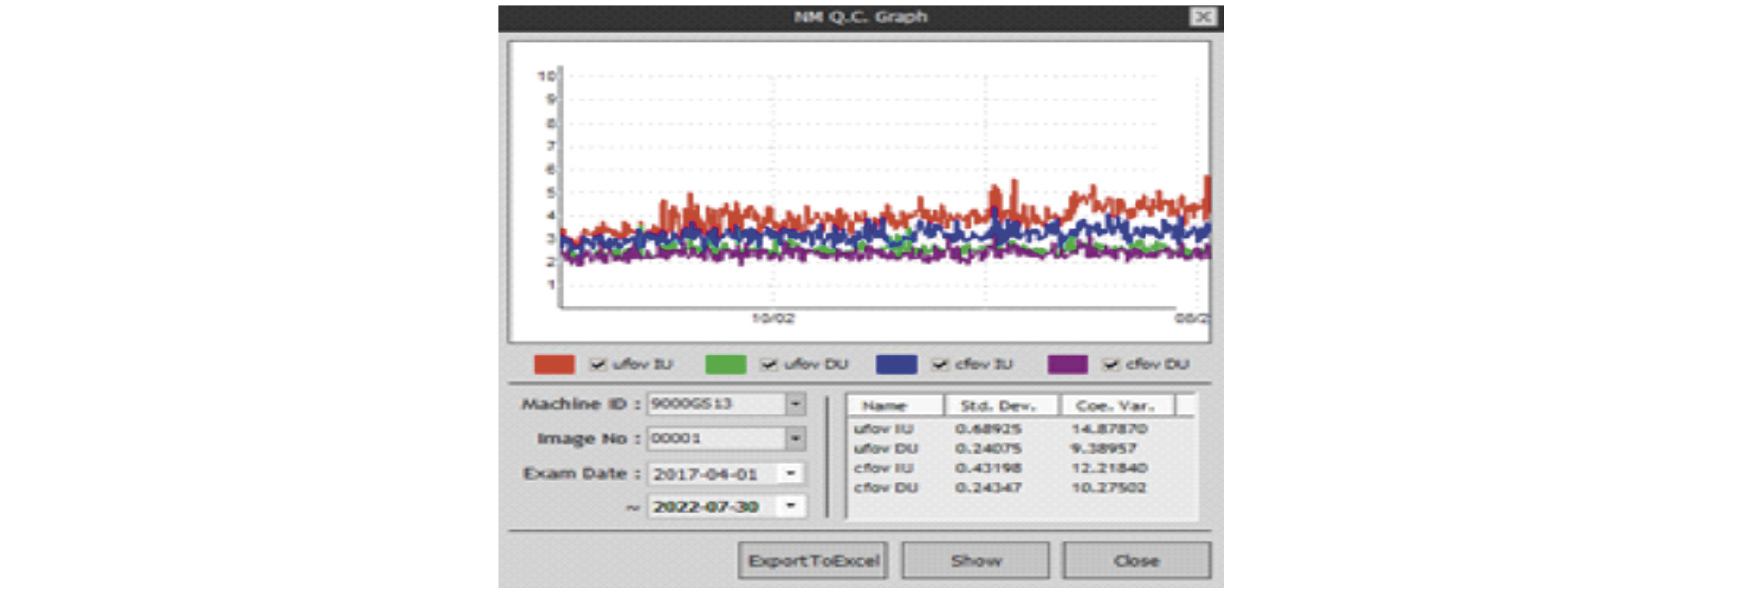Select the ufov IU row in statistics table

coord(884,429)
